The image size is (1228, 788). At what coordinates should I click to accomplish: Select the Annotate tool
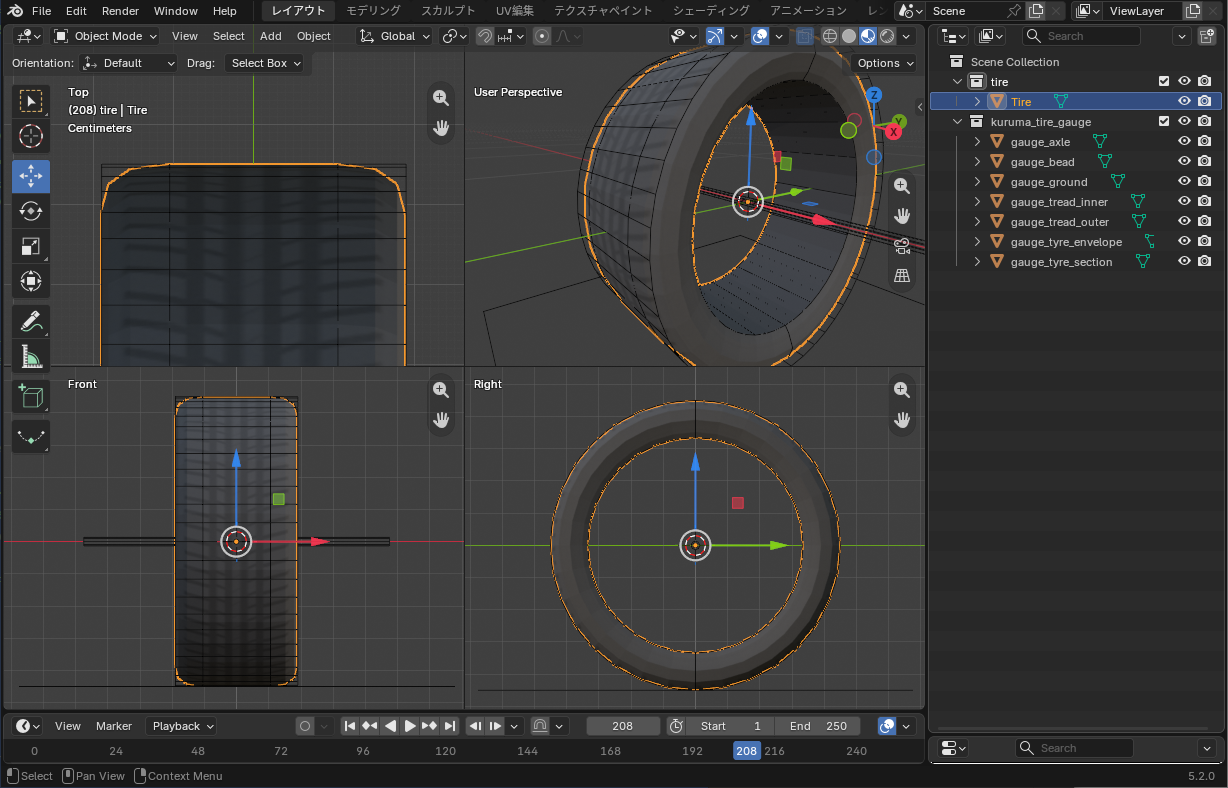click(31, 321)
